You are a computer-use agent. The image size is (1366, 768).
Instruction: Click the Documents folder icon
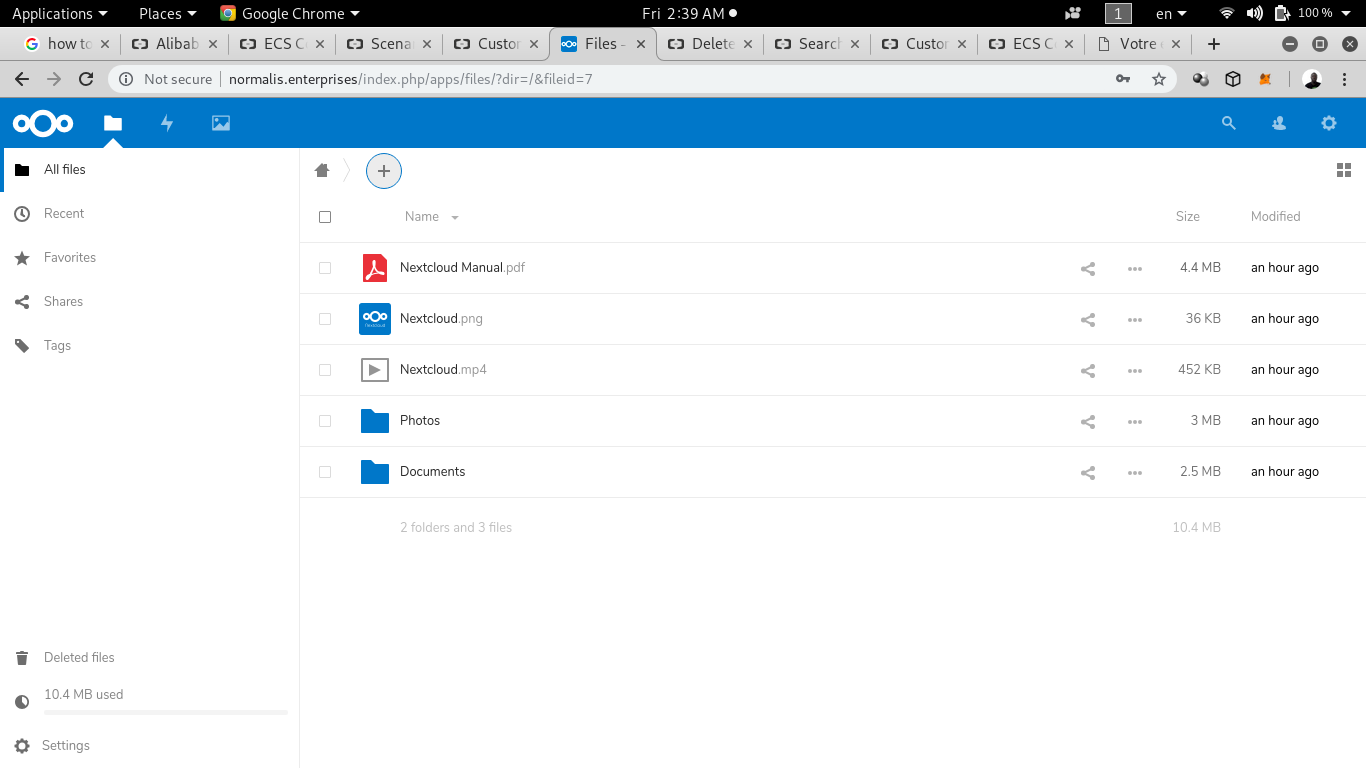point(375,472)
